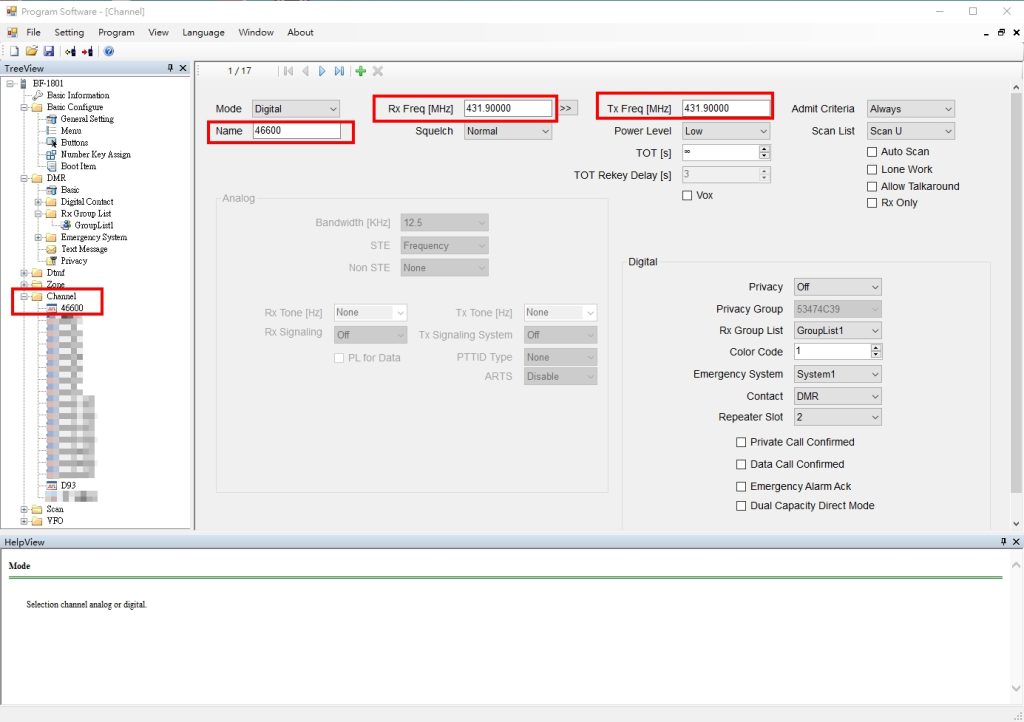
Task: Open the Mode dropdown
Action: tap(296, 109)
